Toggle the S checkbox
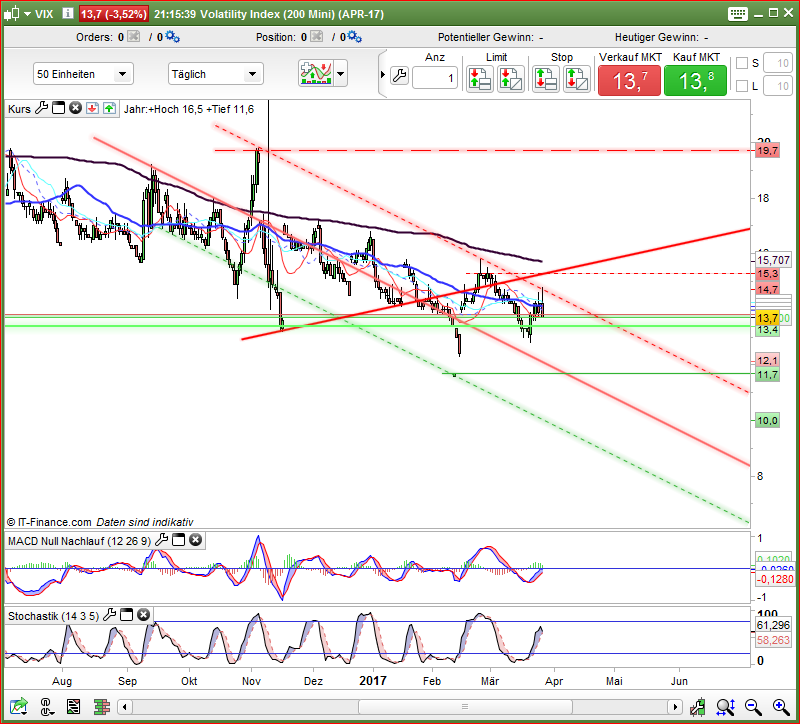 pyautogui.click(x=741, y=63)
